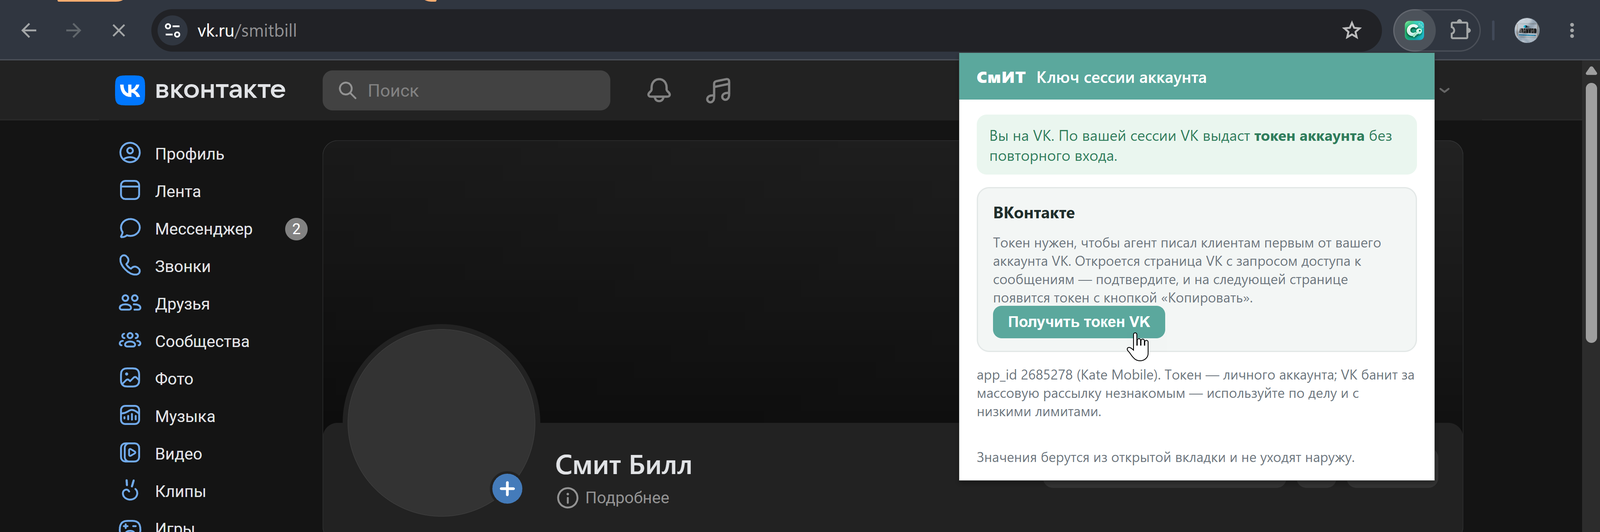
Task: Click the text Значения берутся из открытой вкладки
Action: click(x=1166, y=458)
